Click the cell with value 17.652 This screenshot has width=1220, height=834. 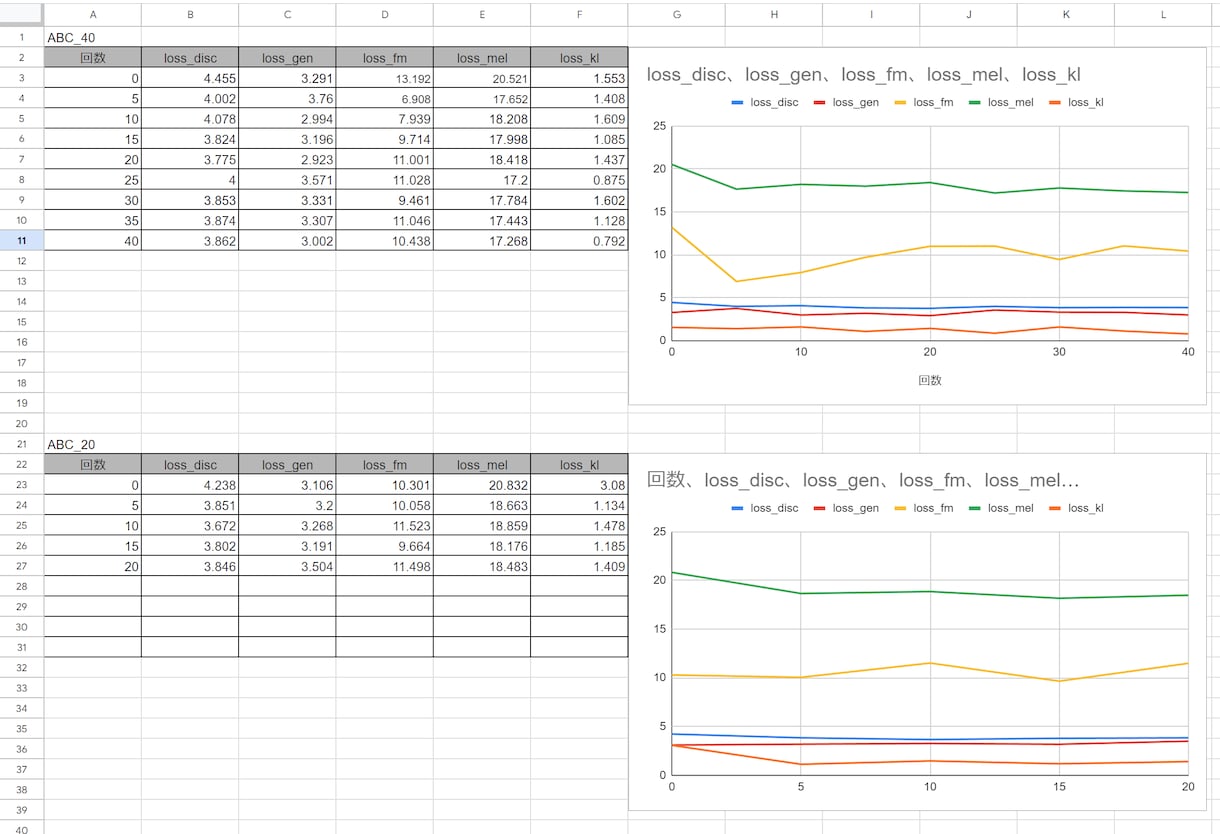(482, 99)
